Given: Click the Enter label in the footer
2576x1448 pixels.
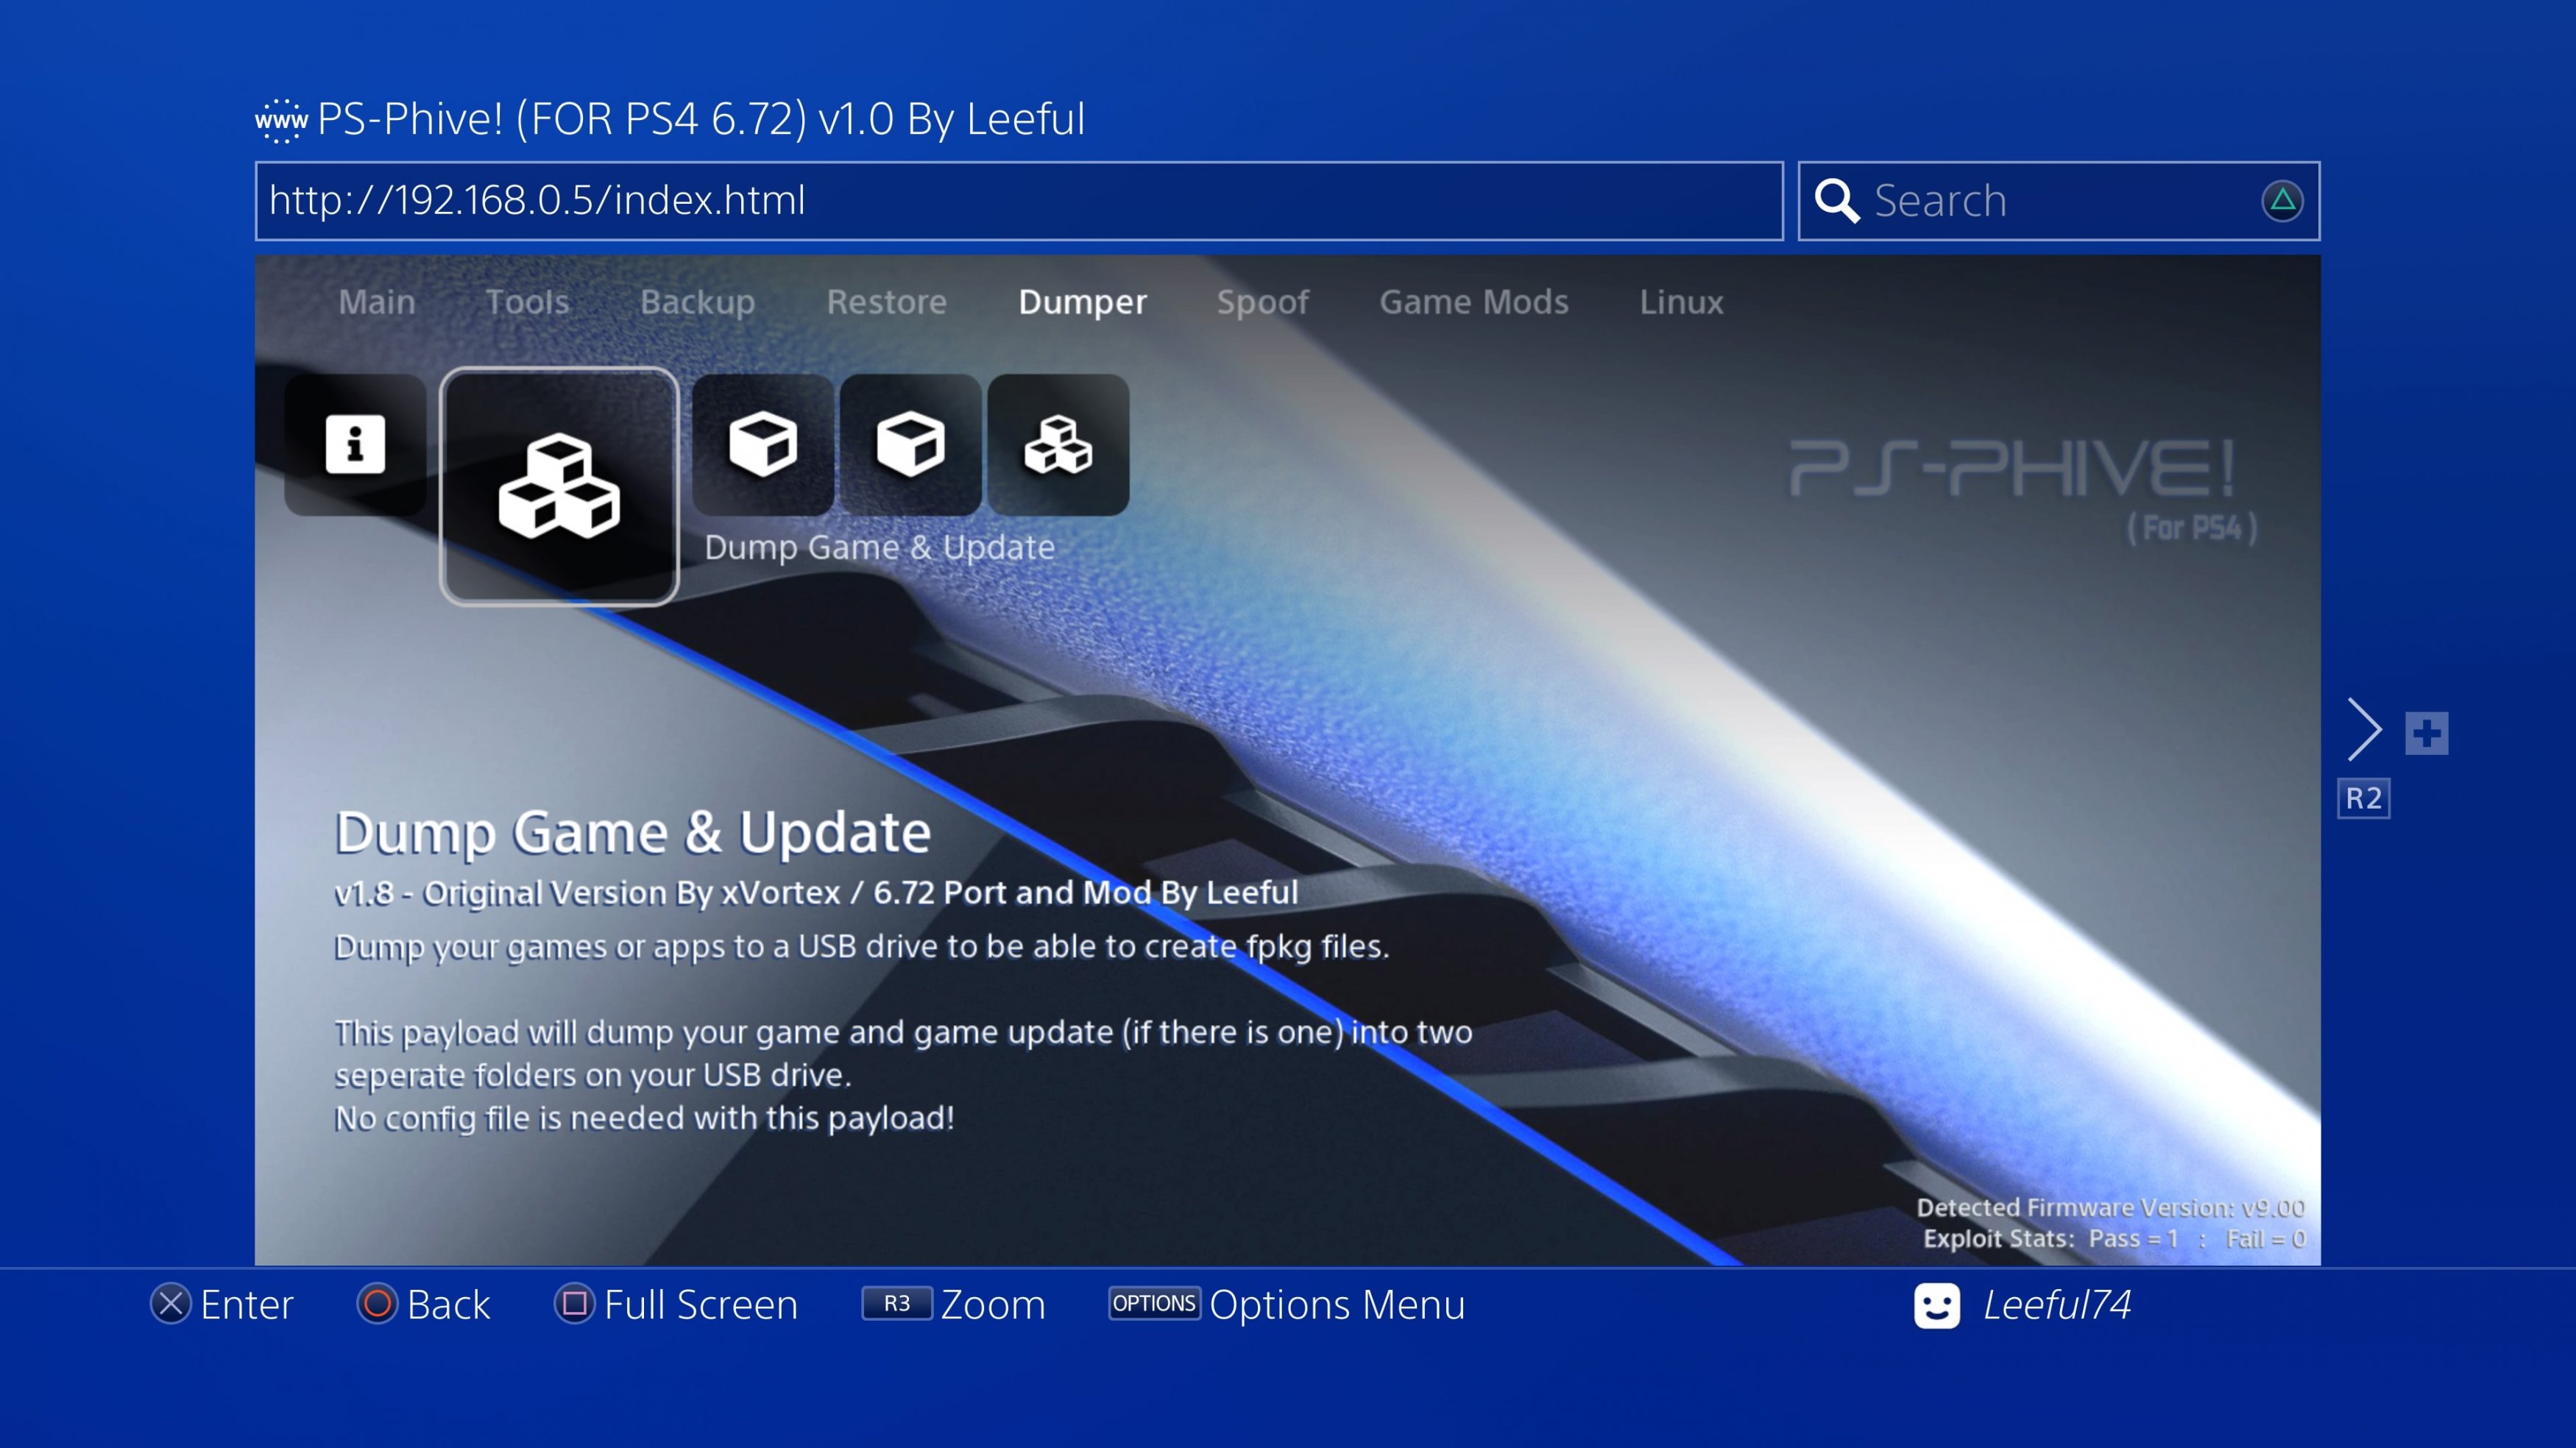Looking at the screenshot, I should point(247,1305).
